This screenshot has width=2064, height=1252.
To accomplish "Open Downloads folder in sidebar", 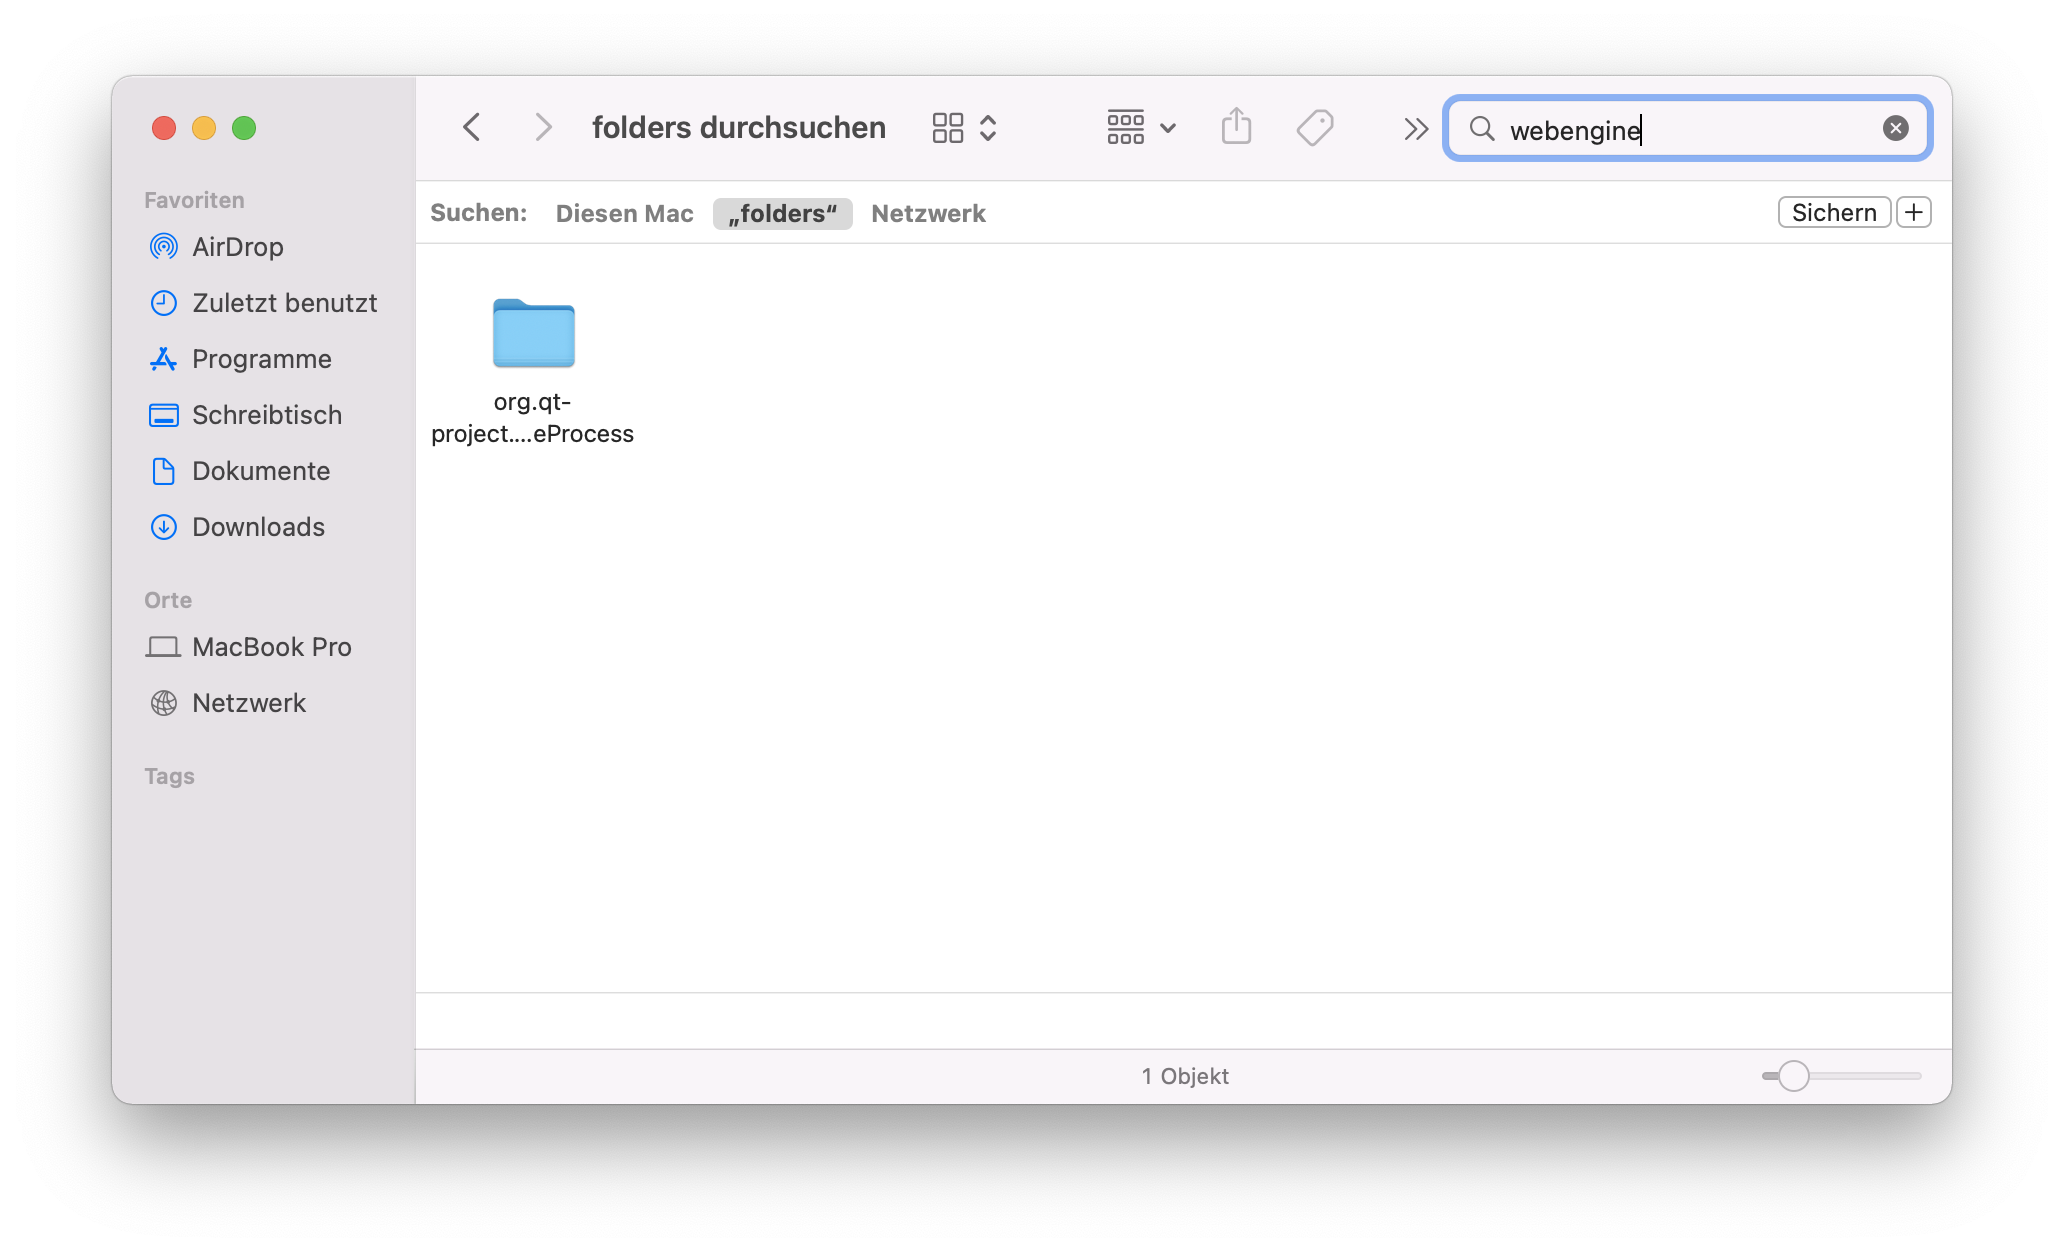I will tap(258, 527).
